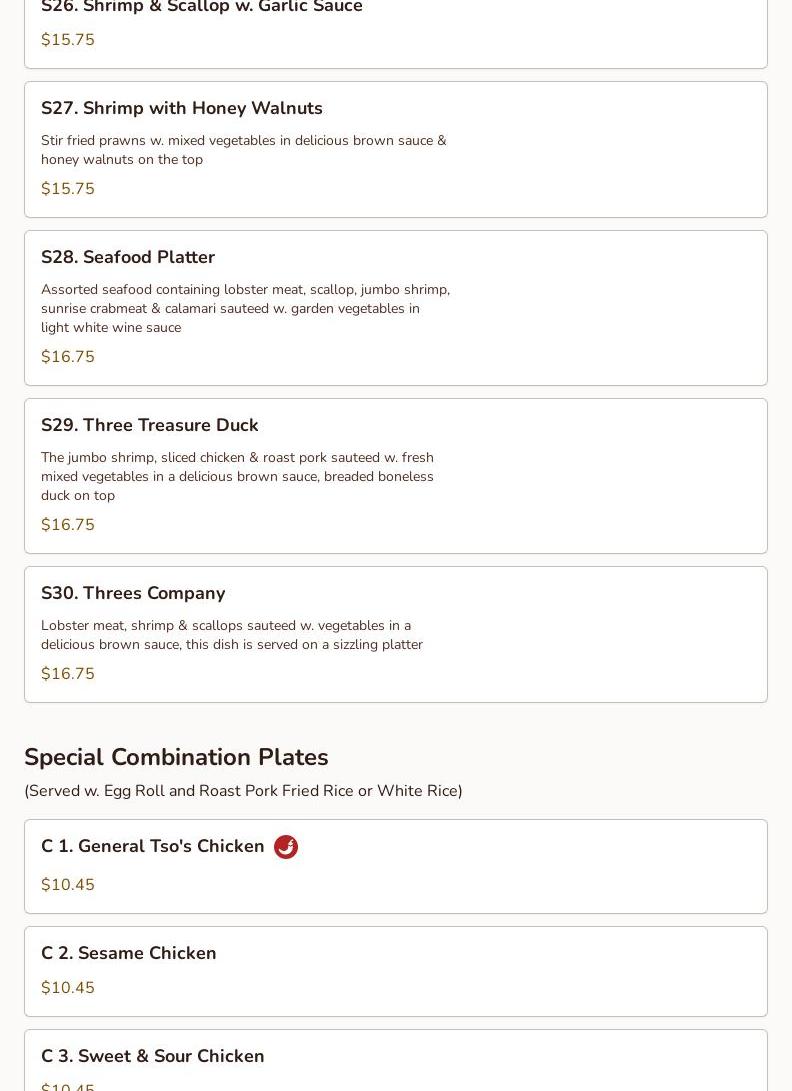Click the Threes Company sizzling platter description
The width and height of the screenshot is (792, 1091).
pyautogui.click(x=232, y=635)
